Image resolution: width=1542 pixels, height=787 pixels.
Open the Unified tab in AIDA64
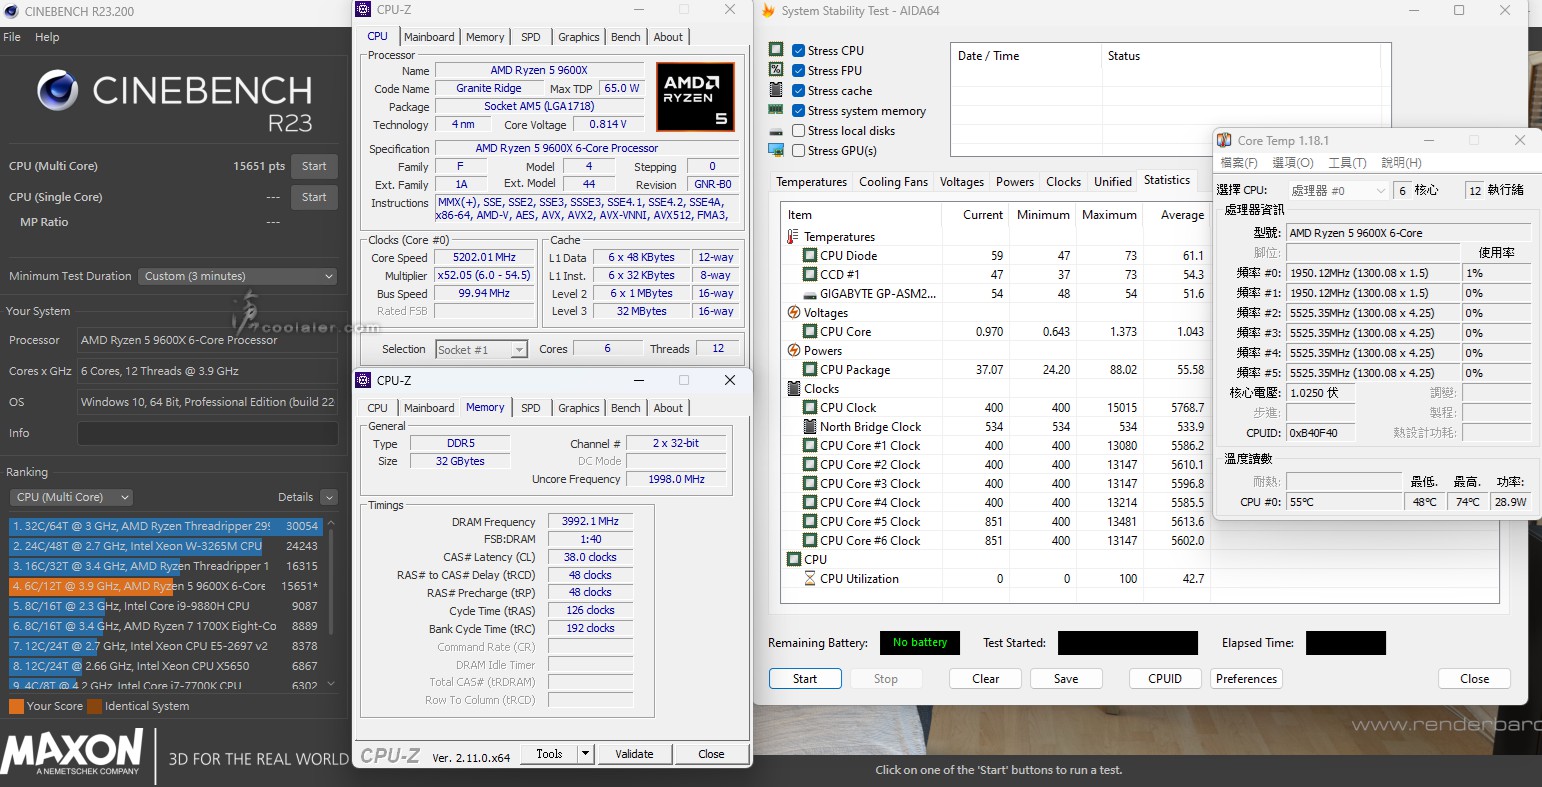coord(1113,182)
